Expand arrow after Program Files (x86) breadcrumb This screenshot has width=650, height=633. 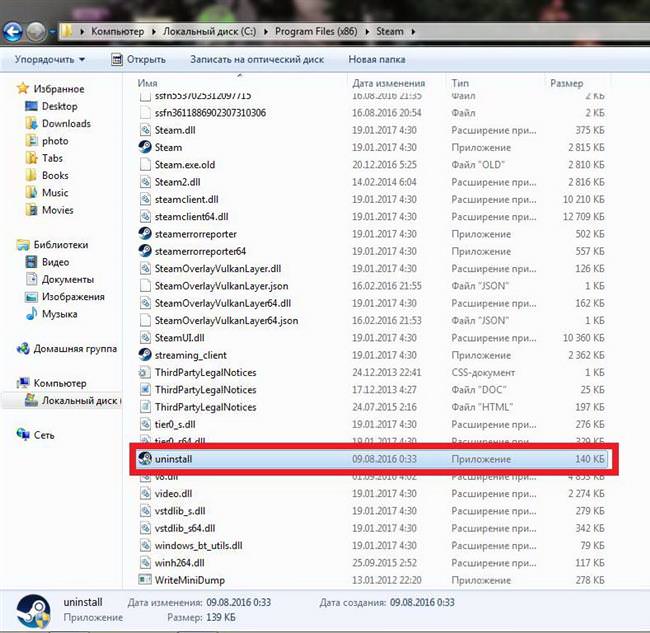pos(367,32)
